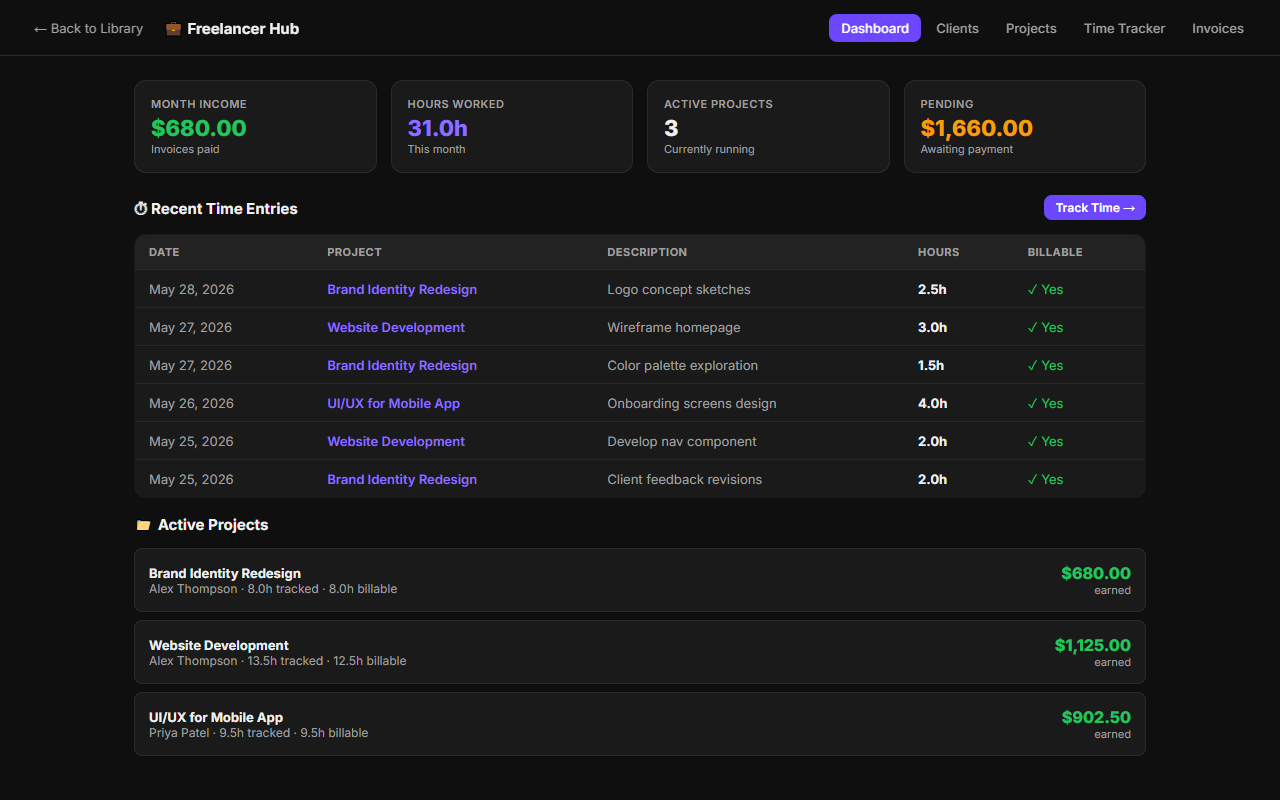Screen dimensions: 1280x800
Task: Click the Priya Patel tracked hours line
Action: coord(259,733)
